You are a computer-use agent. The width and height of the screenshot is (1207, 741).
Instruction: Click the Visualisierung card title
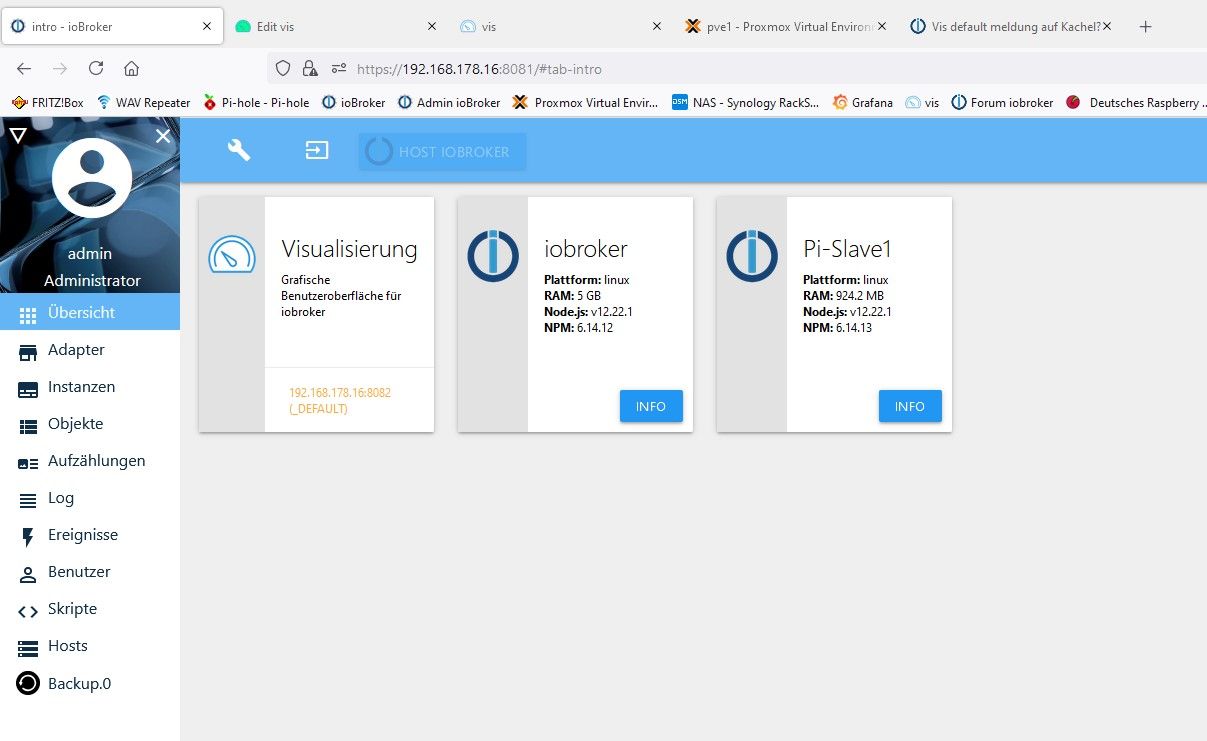pos(349,249)
